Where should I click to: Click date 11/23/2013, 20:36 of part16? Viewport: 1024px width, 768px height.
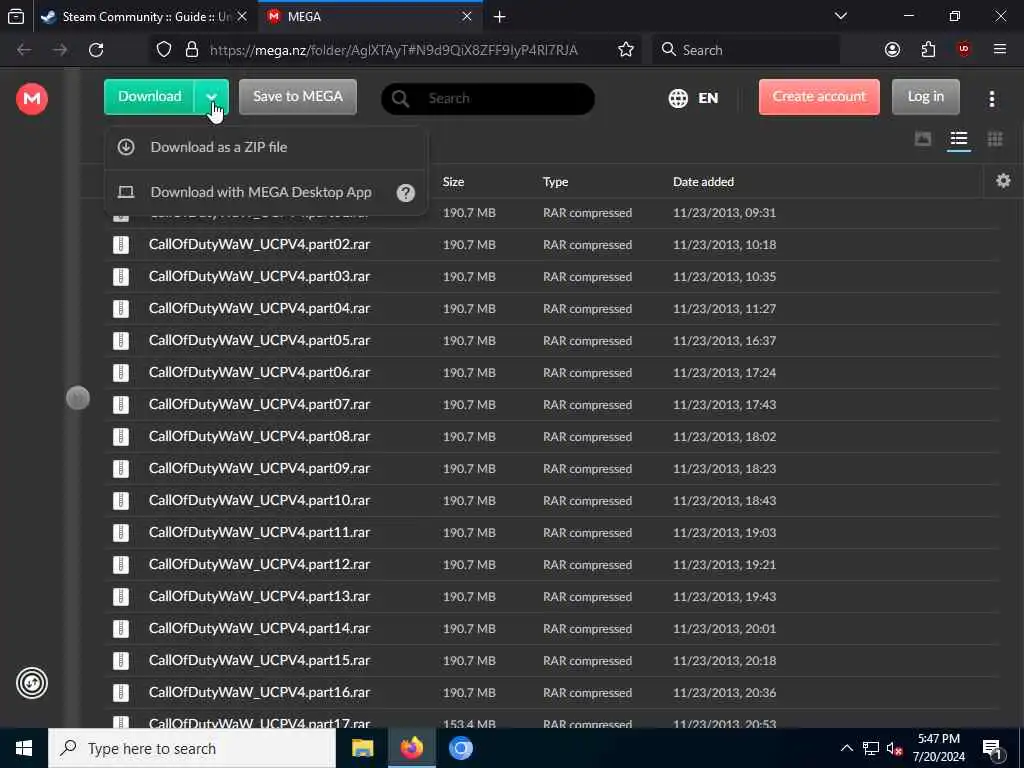724,693
